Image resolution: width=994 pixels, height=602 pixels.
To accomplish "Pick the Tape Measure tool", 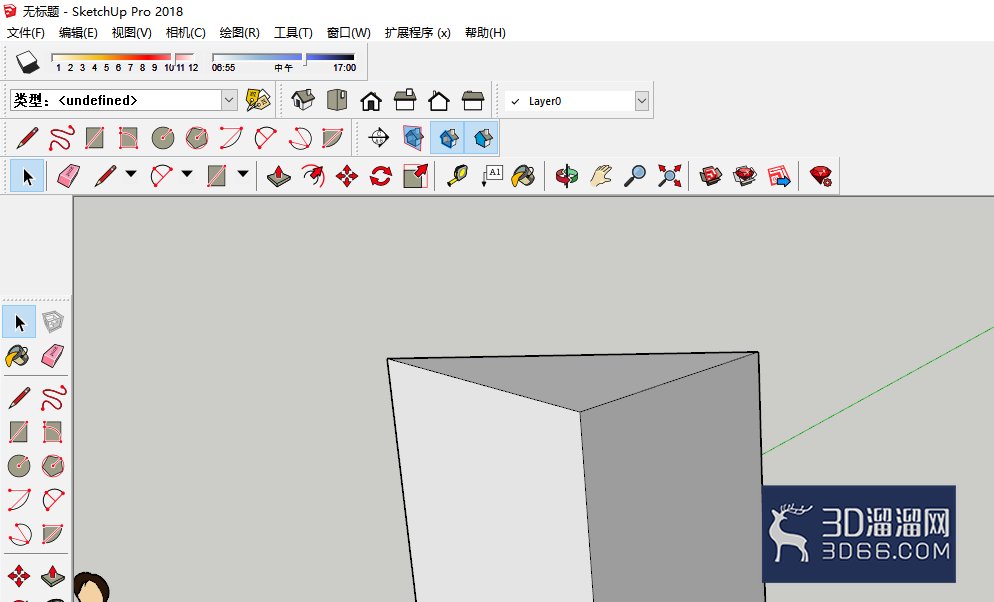I will coord(458,176).
